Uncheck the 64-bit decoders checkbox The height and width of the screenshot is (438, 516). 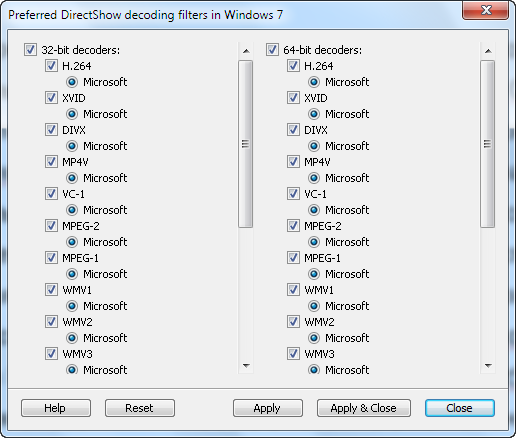tap(272, 50)
